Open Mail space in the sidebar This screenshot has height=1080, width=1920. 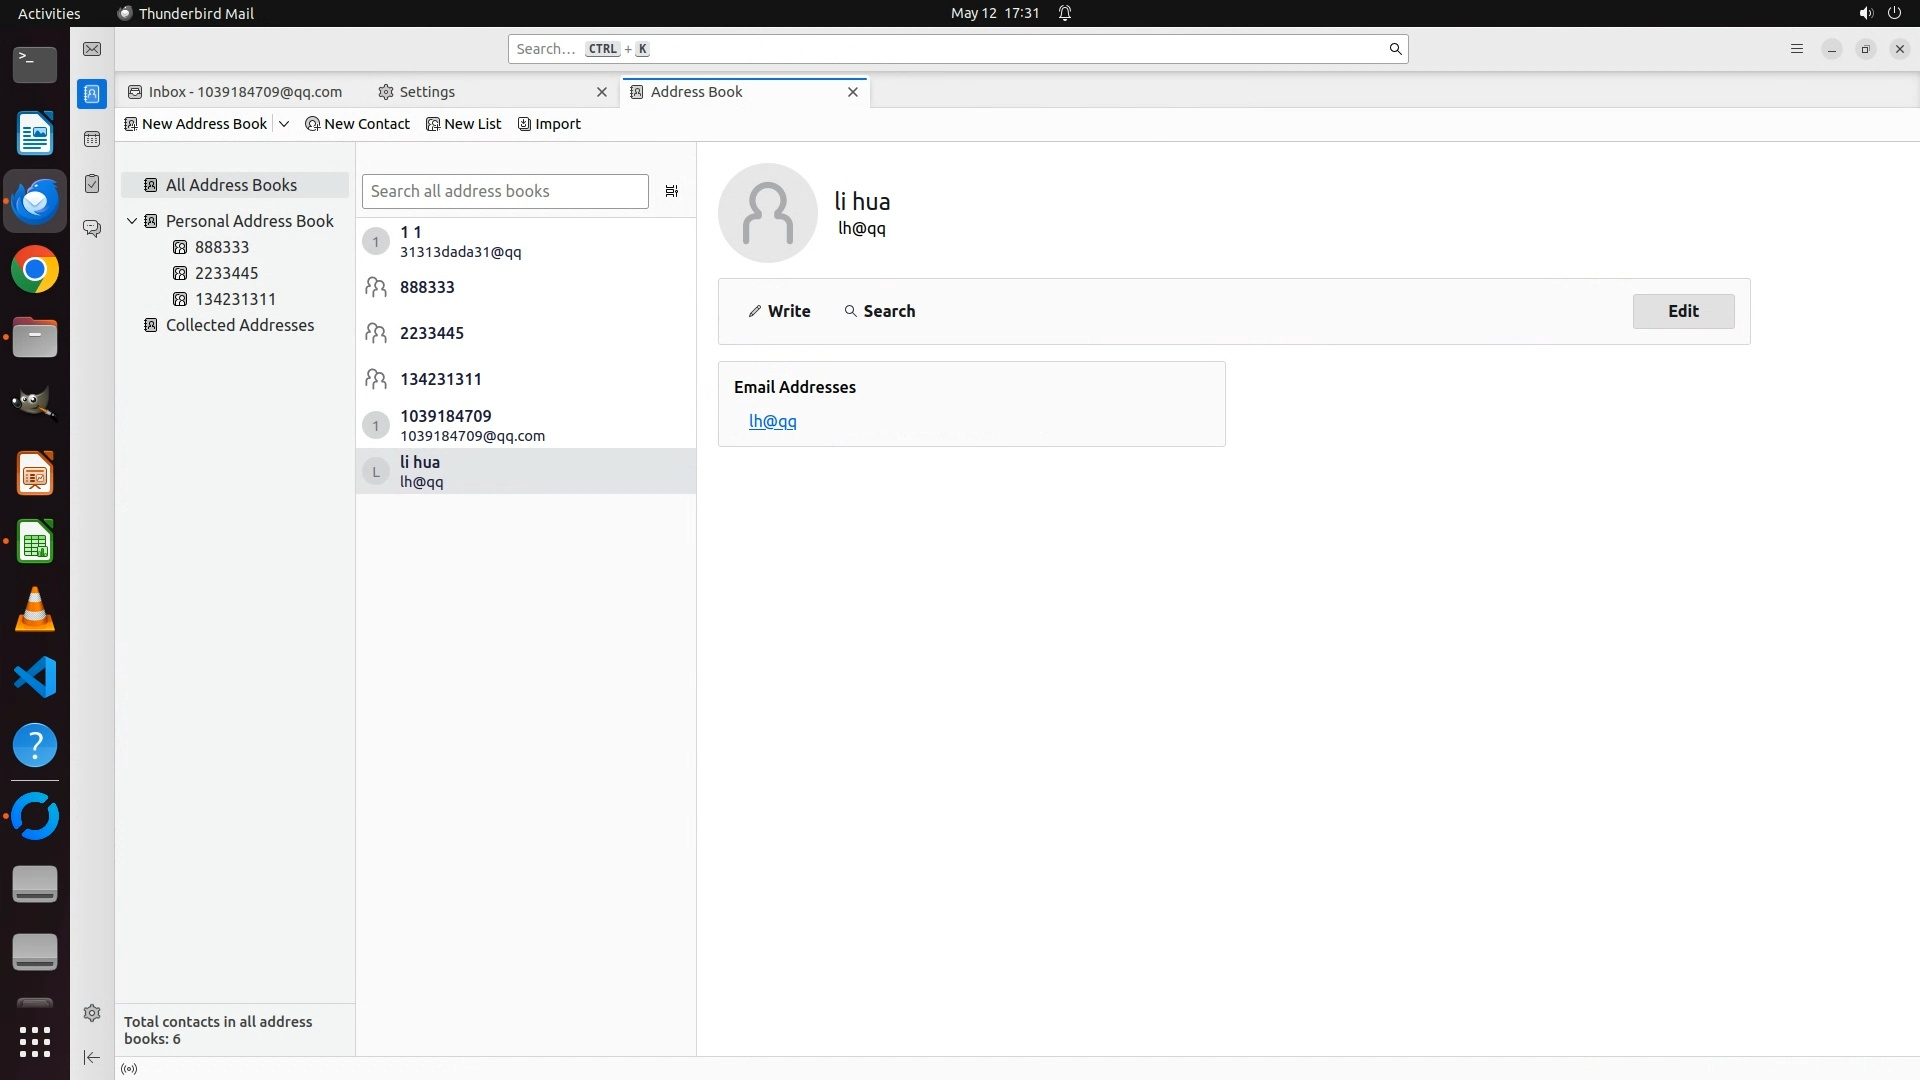pyautogui.click(x=92, y=49)
